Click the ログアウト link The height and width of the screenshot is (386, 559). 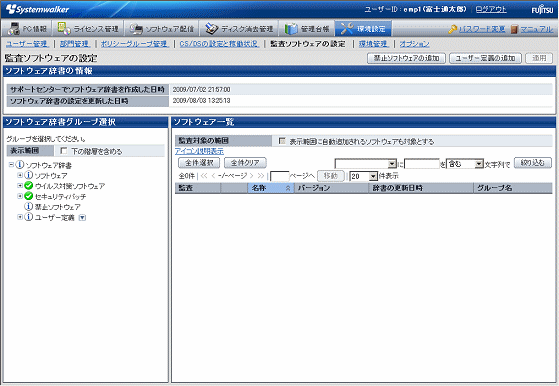tap(491, 9)
